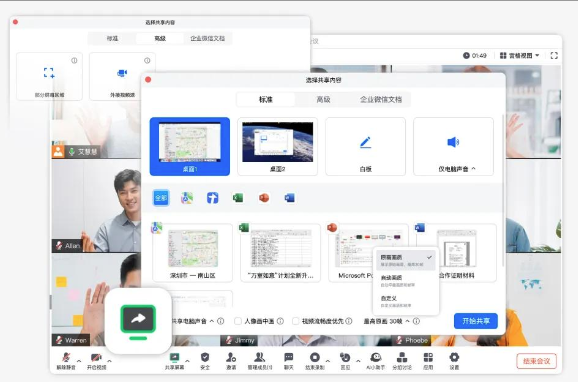Open the Settings gear icon
578x382 pixels.
coord(454,357)
